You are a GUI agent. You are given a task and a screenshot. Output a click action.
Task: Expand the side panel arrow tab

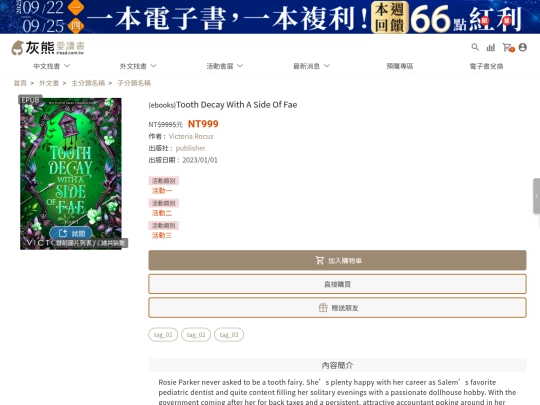click(x=536, y=196)
